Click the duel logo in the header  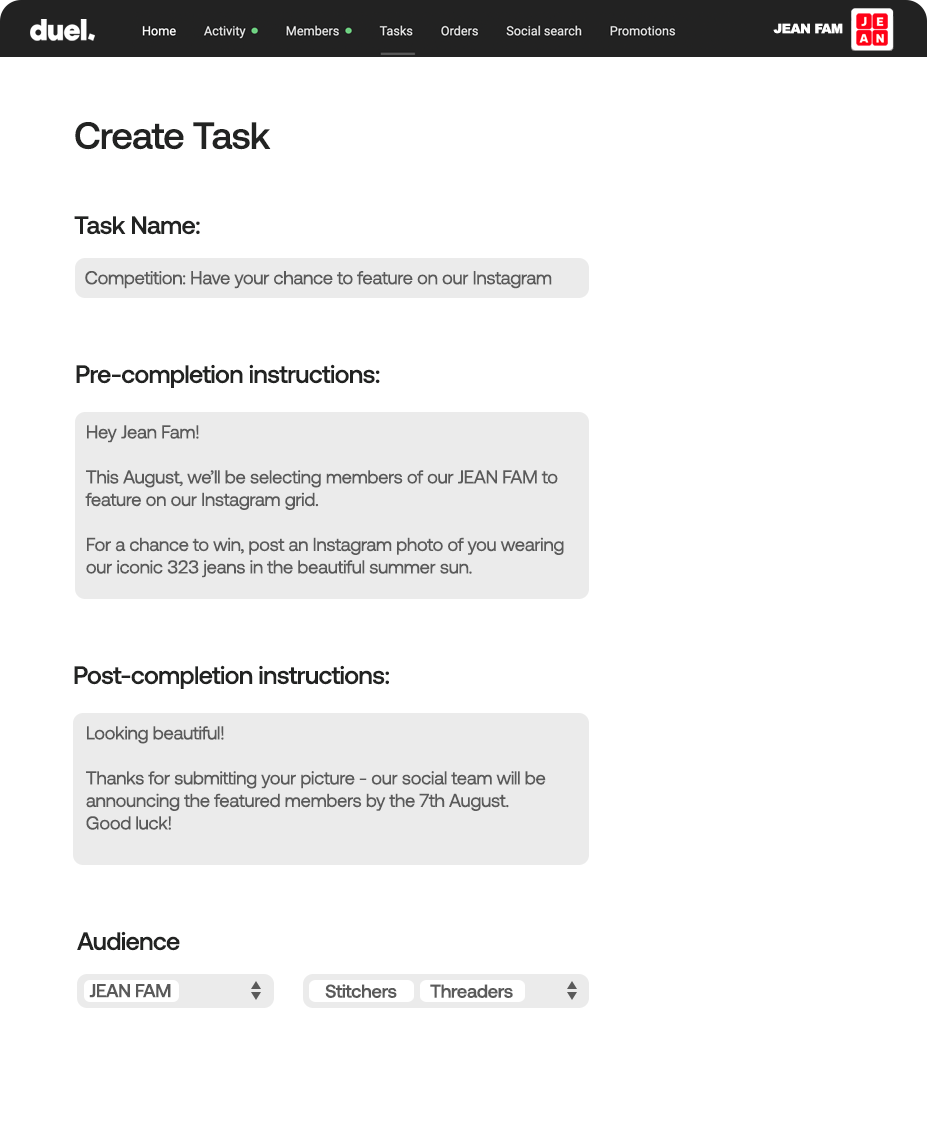61,29
